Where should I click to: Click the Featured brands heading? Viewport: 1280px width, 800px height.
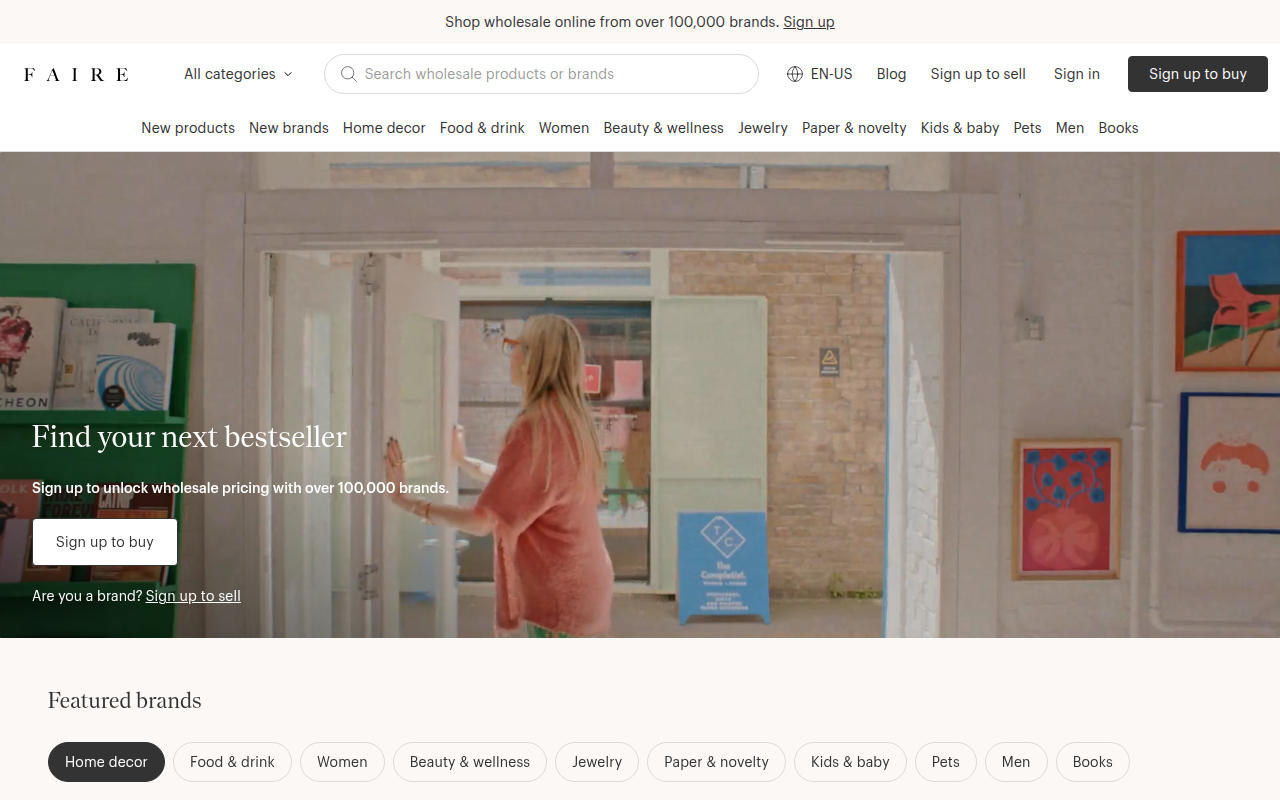(x=125, y=701)
